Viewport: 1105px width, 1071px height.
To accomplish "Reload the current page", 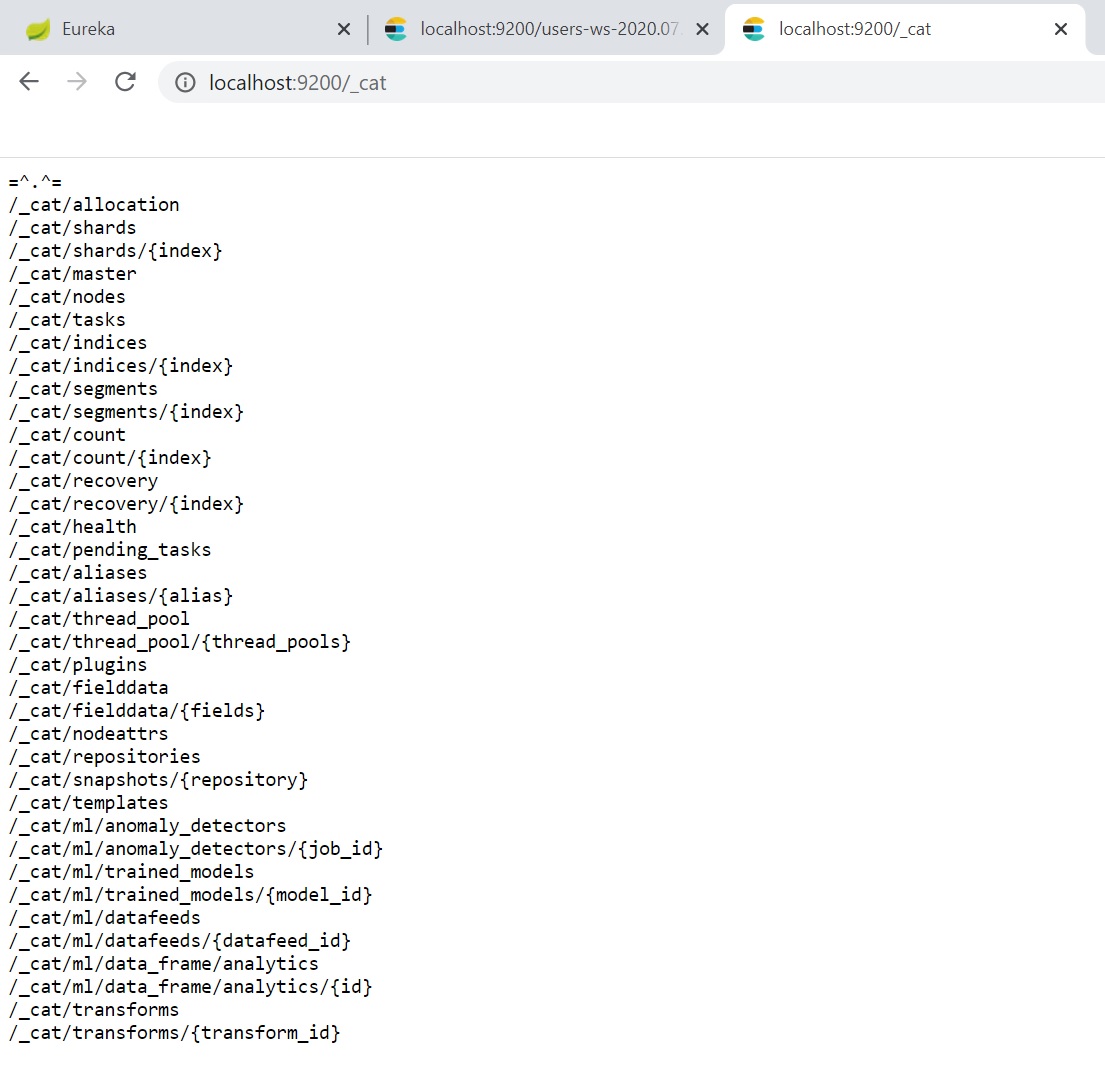I will pos(125,82).
